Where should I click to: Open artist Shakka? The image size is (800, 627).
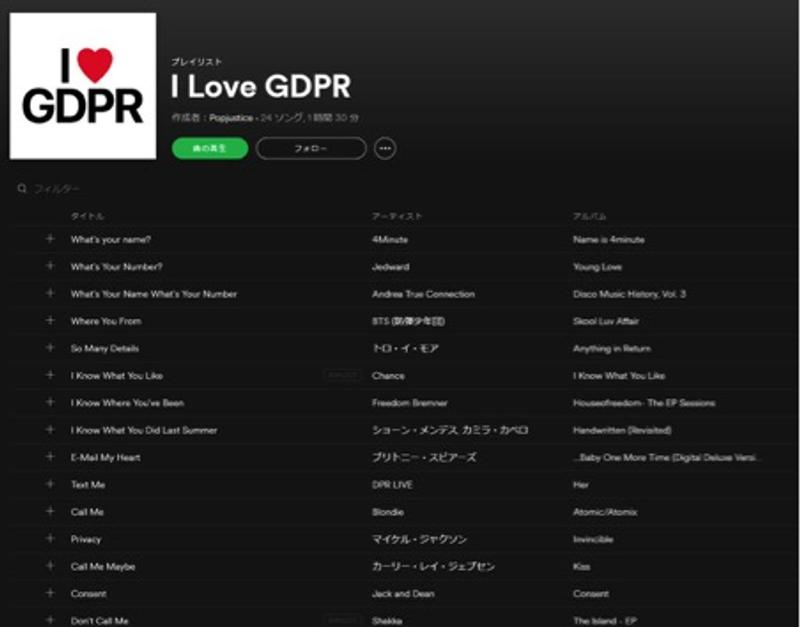[387, 621]
